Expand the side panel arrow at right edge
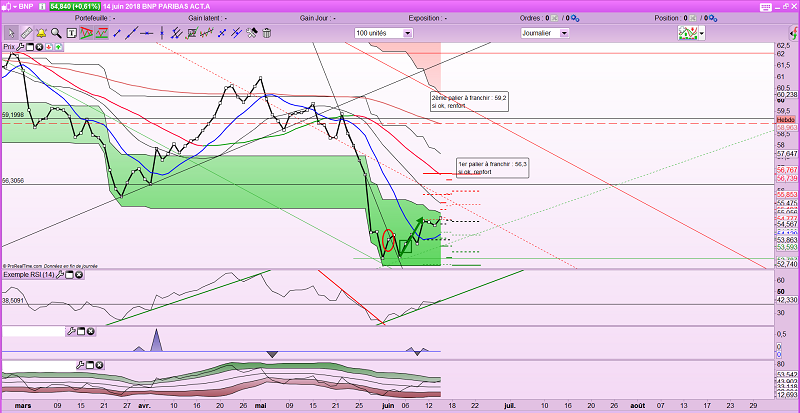This screenshot has width=800, height=413. pos(794,35)
